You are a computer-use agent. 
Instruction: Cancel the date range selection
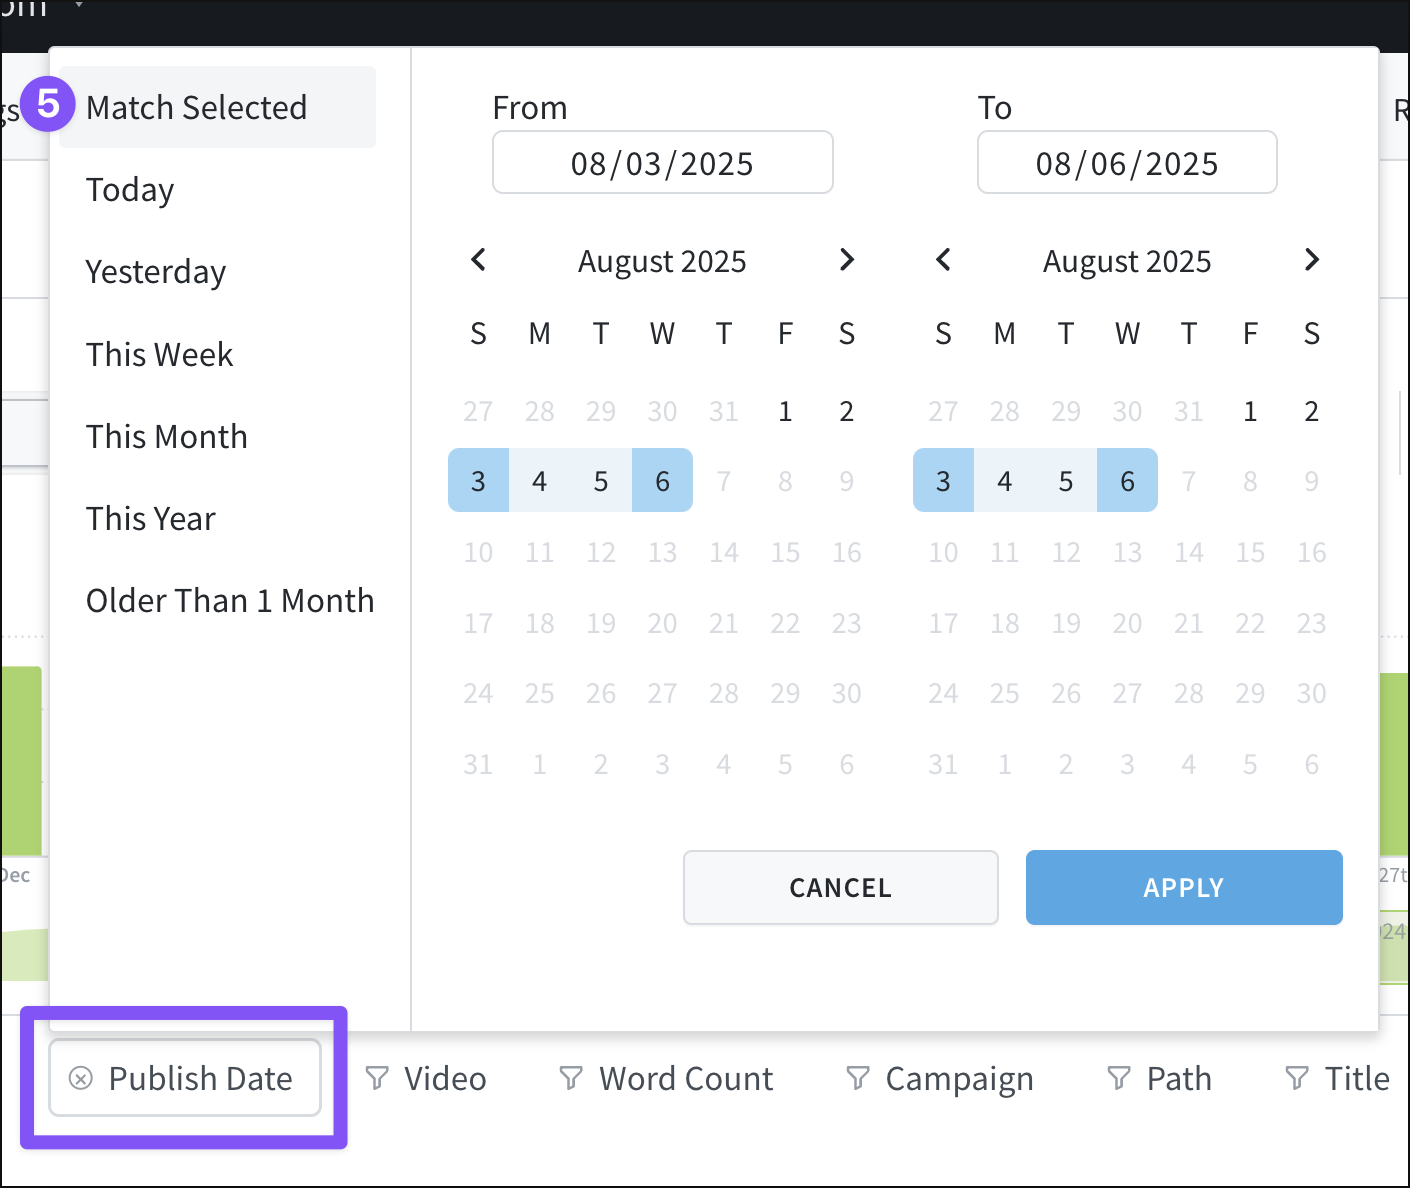840,887
